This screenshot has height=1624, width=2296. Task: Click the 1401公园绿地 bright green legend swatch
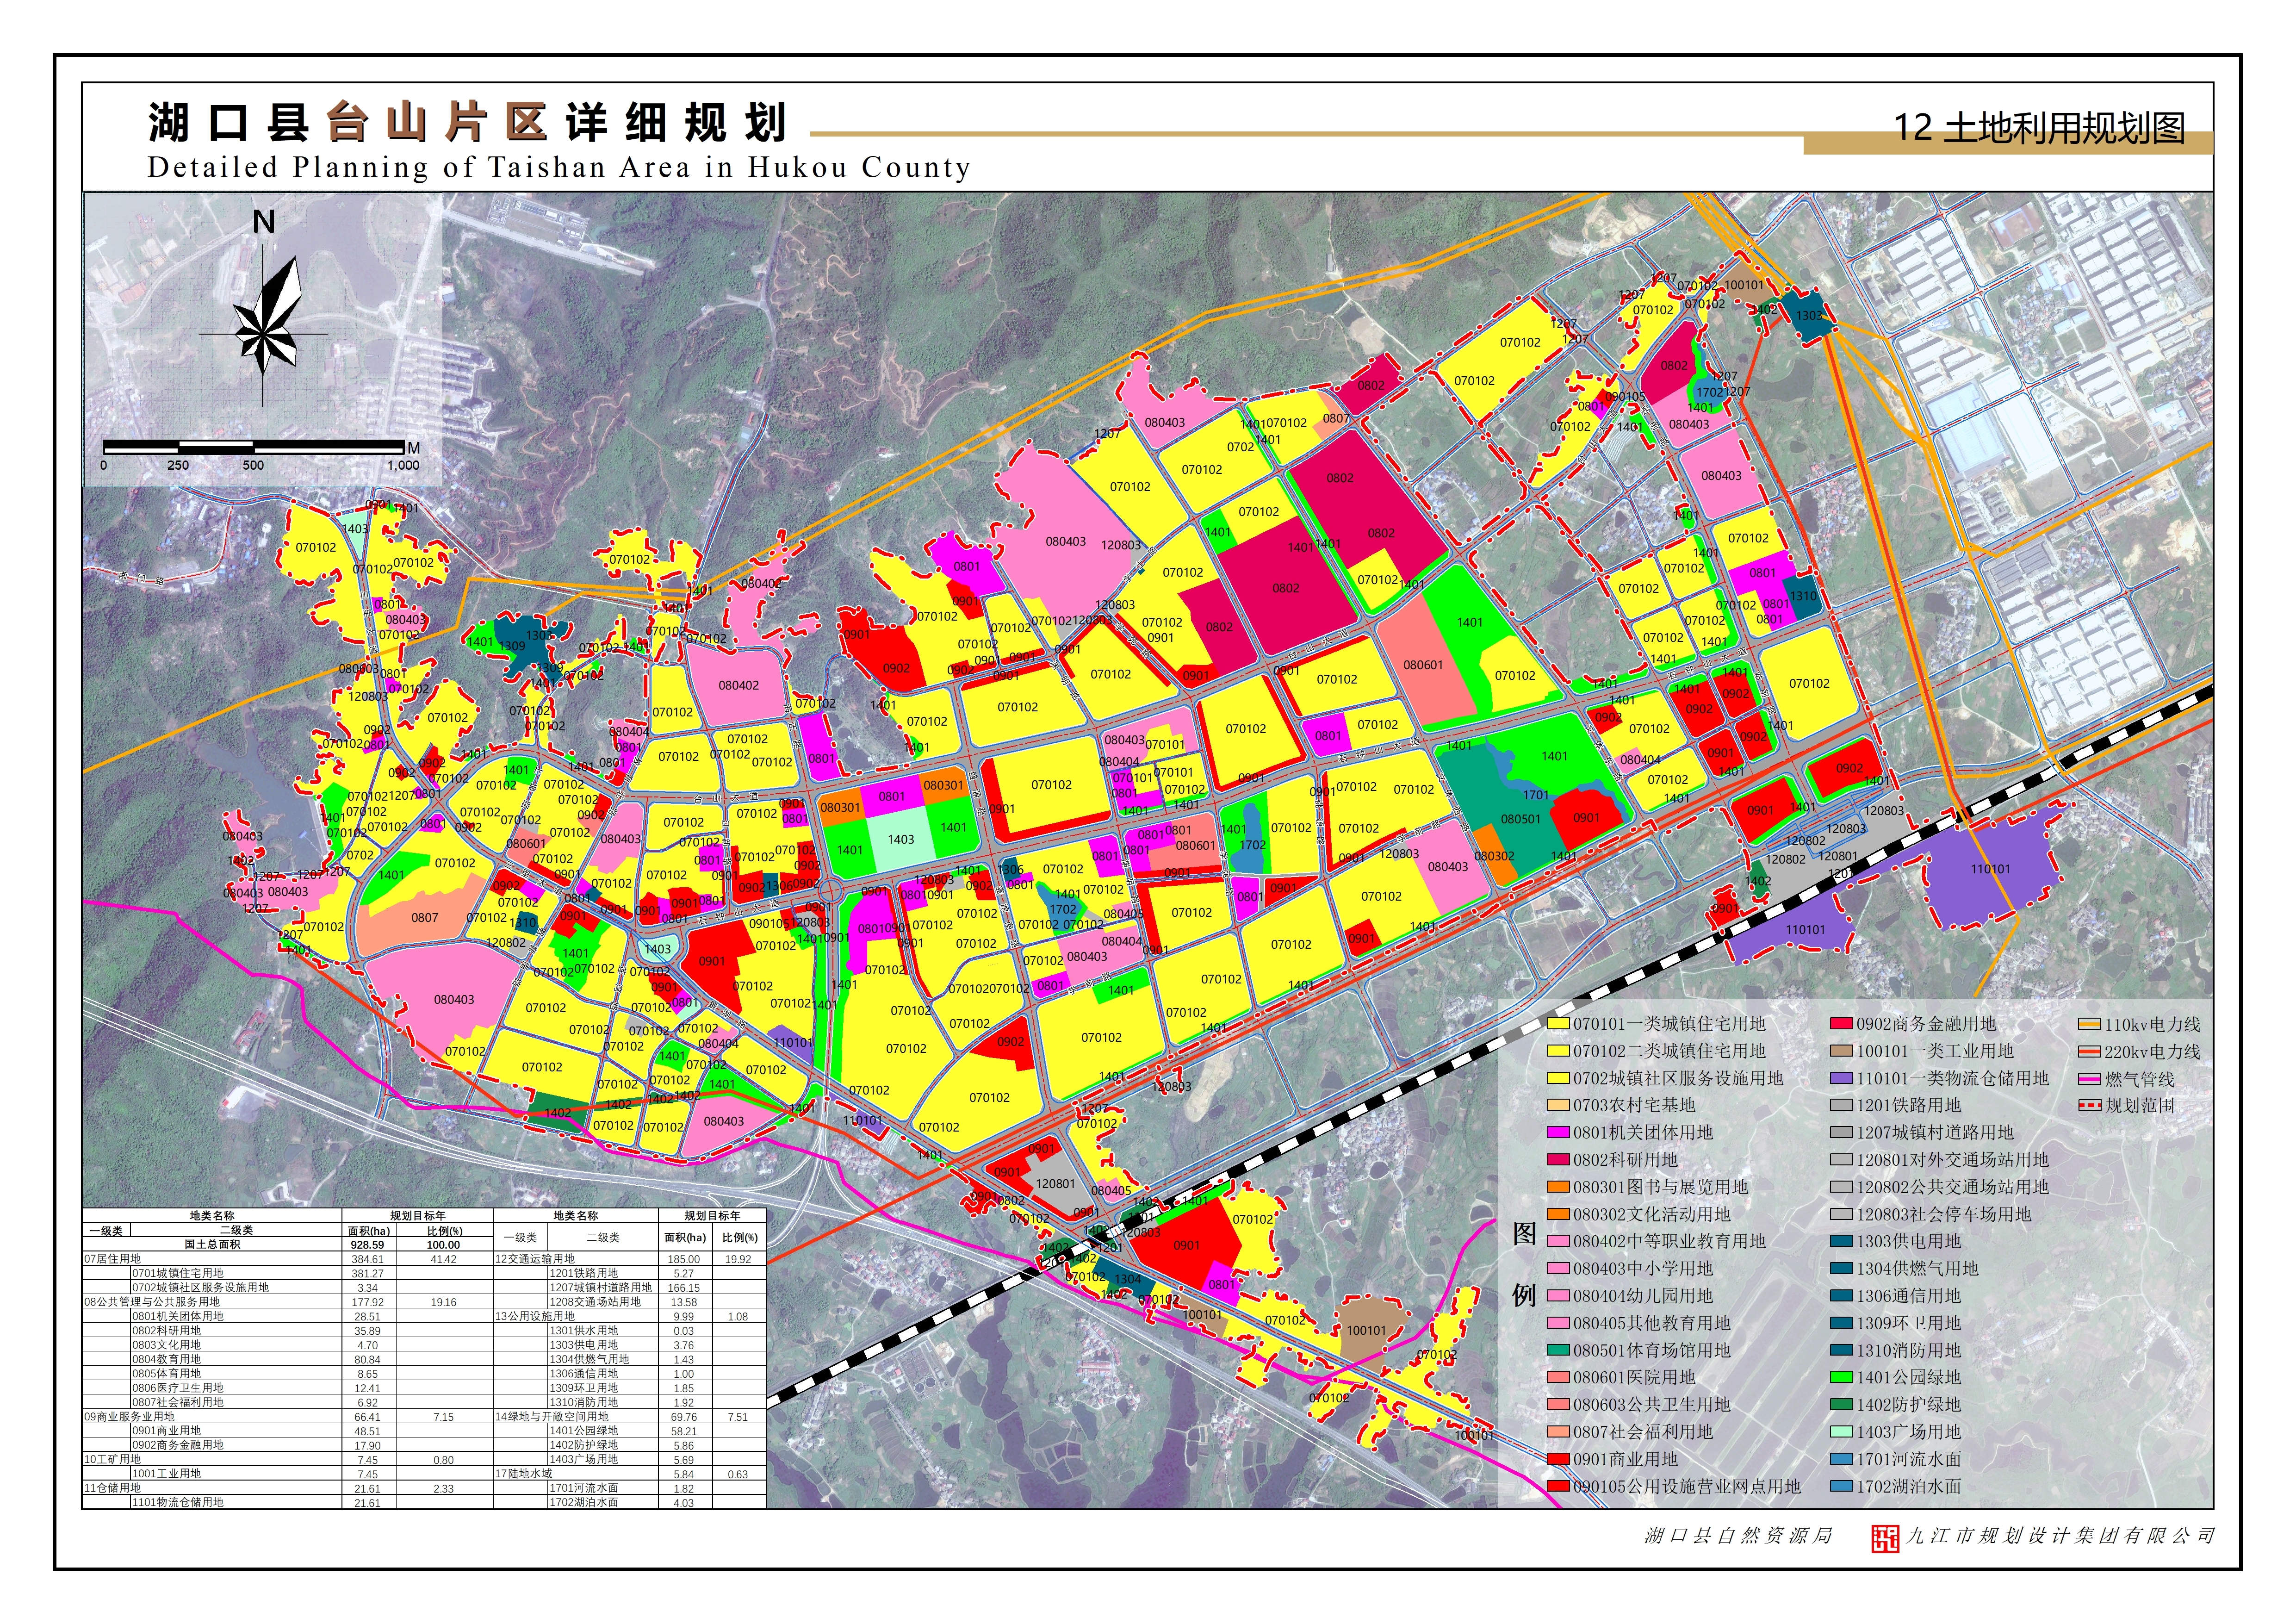1842,1378
